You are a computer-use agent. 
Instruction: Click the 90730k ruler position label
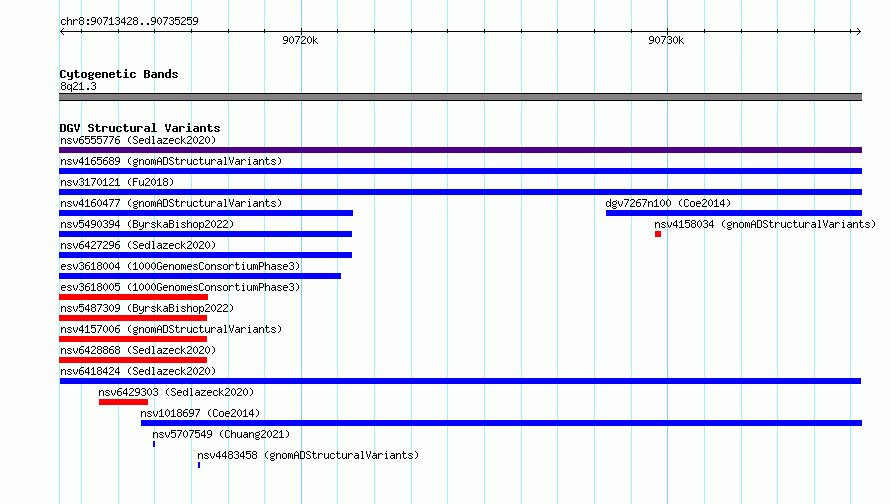click(666, 40)
